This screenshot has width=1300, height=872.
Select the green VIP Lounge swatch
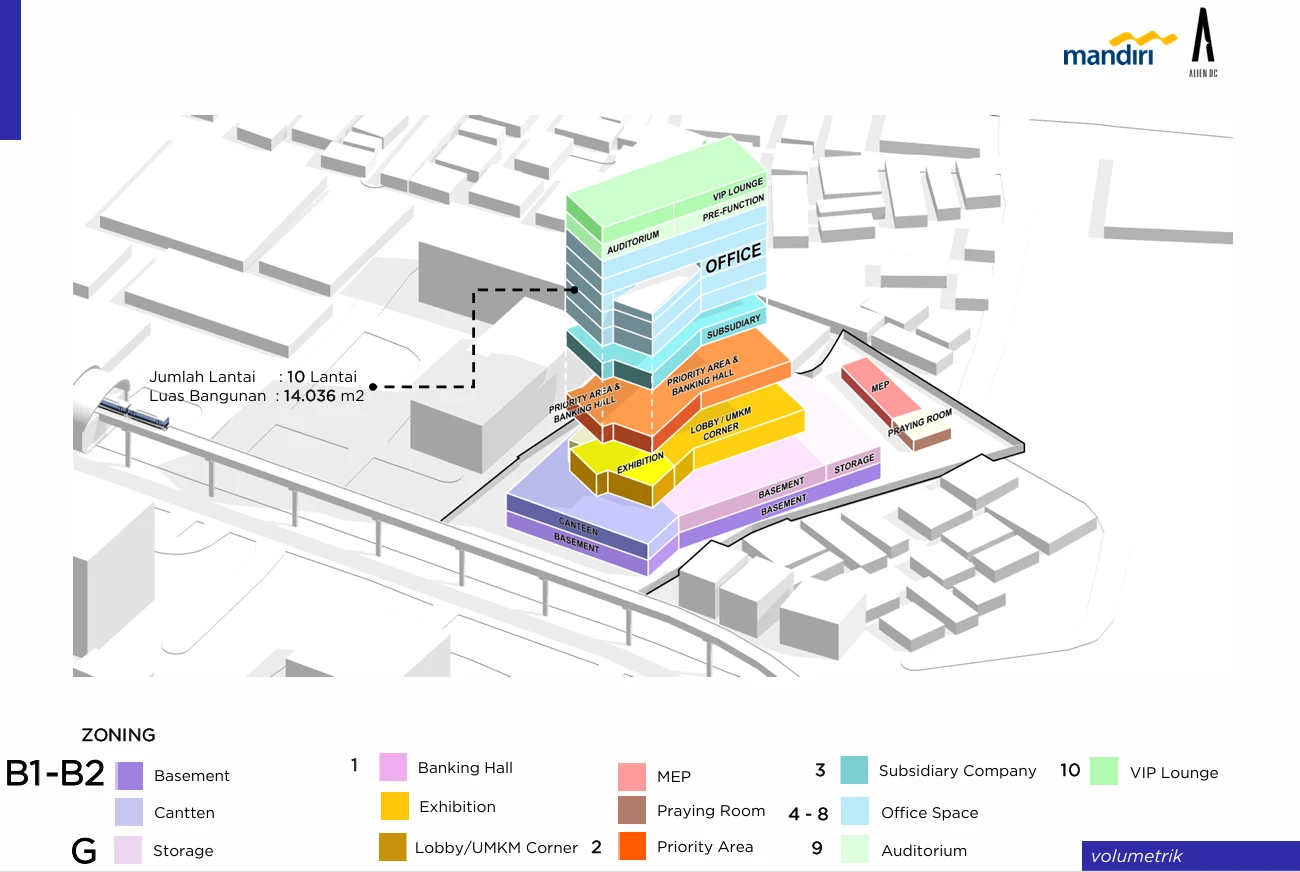[x=1104, y=771]
